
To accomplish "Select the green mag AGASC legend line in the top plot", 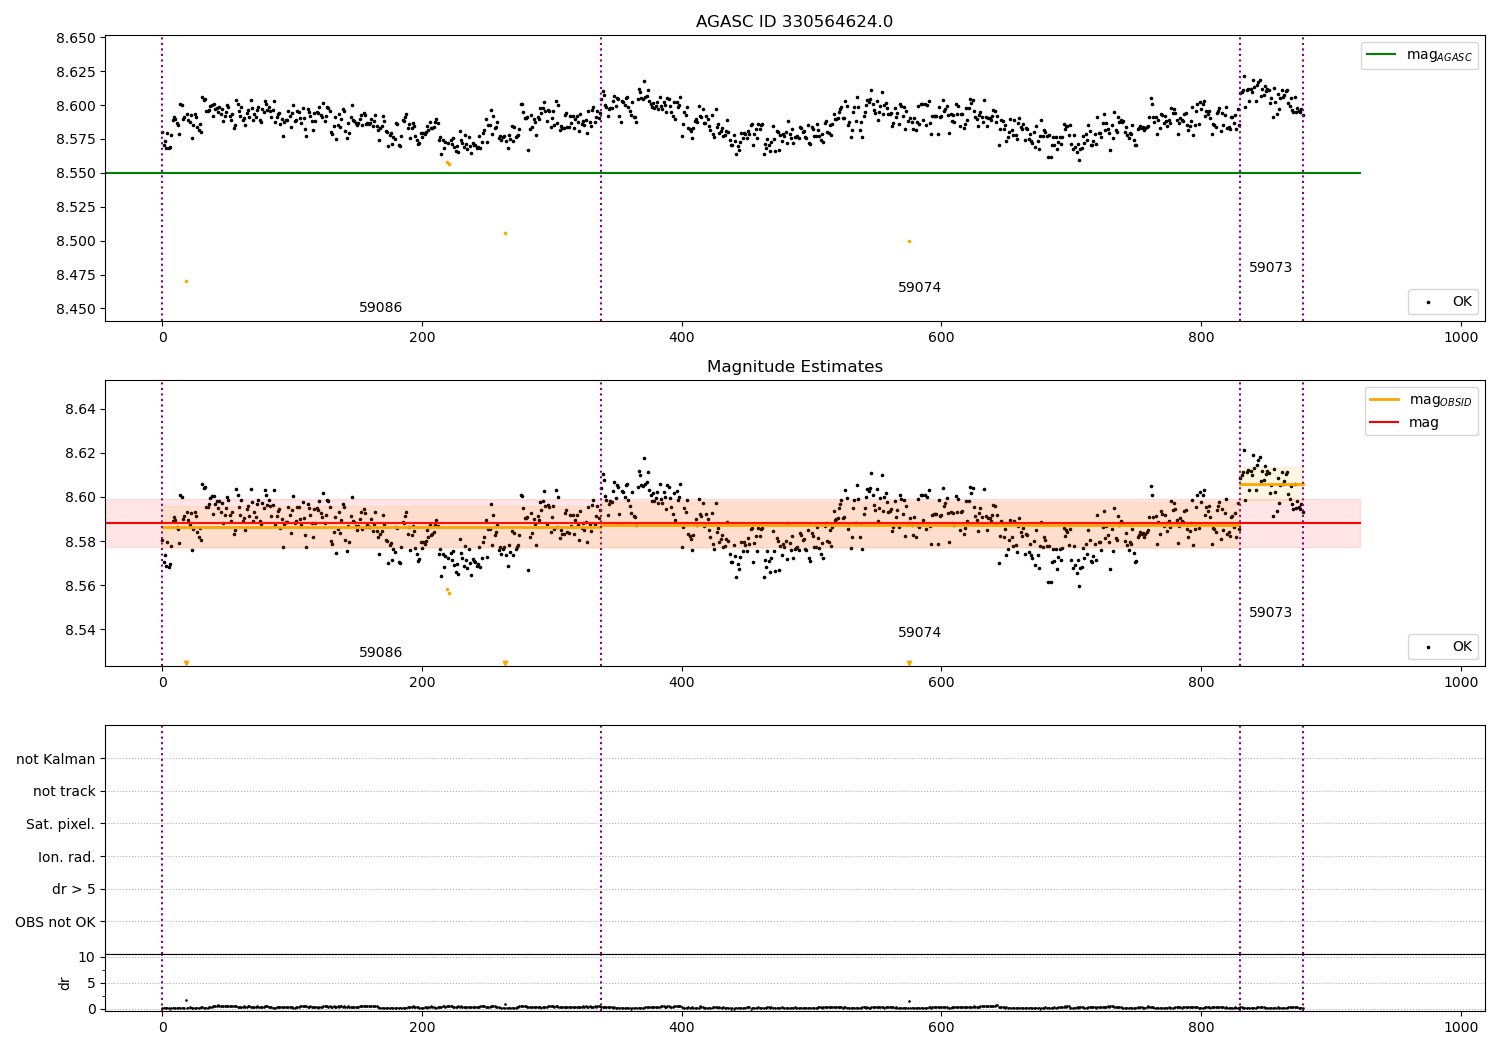I will click(x=1382, y=55).
